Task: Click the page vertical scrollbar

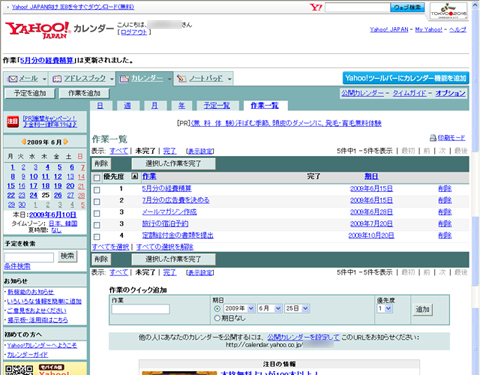Action: click(476, 187)
